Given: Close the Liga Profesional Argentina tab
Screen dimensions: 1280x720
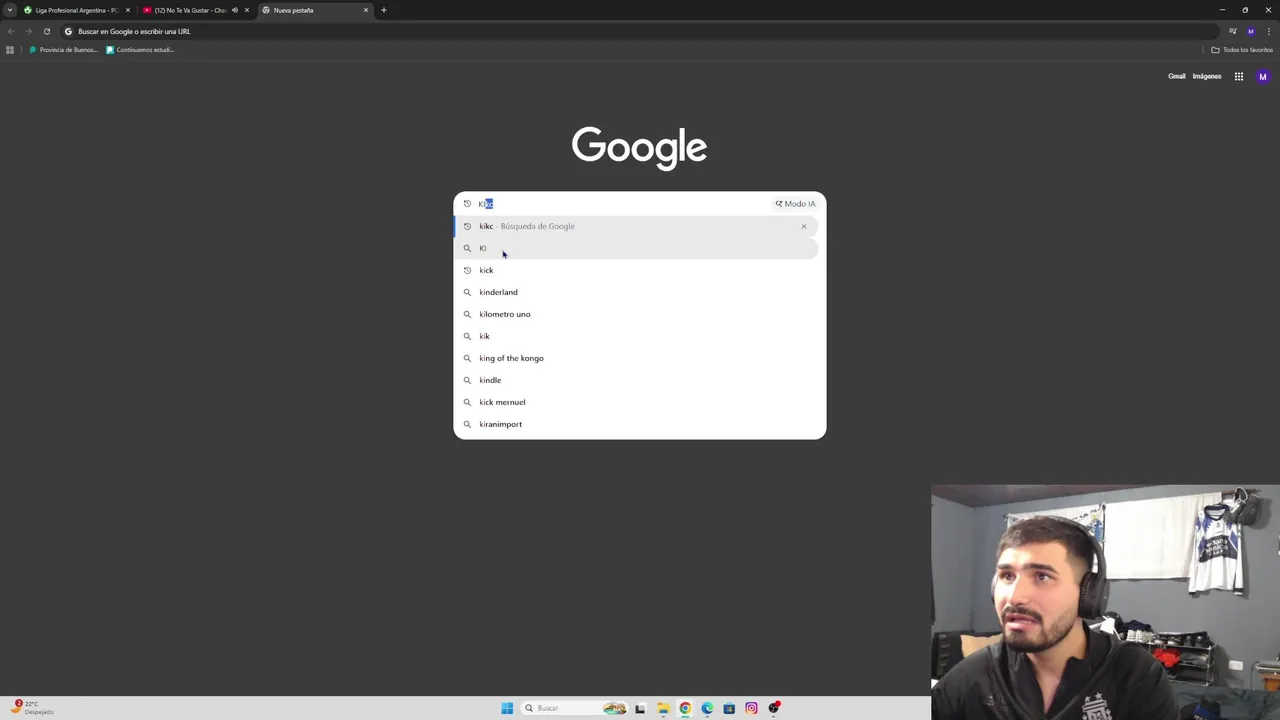Looking at the screenshot, I should (128, 10).
